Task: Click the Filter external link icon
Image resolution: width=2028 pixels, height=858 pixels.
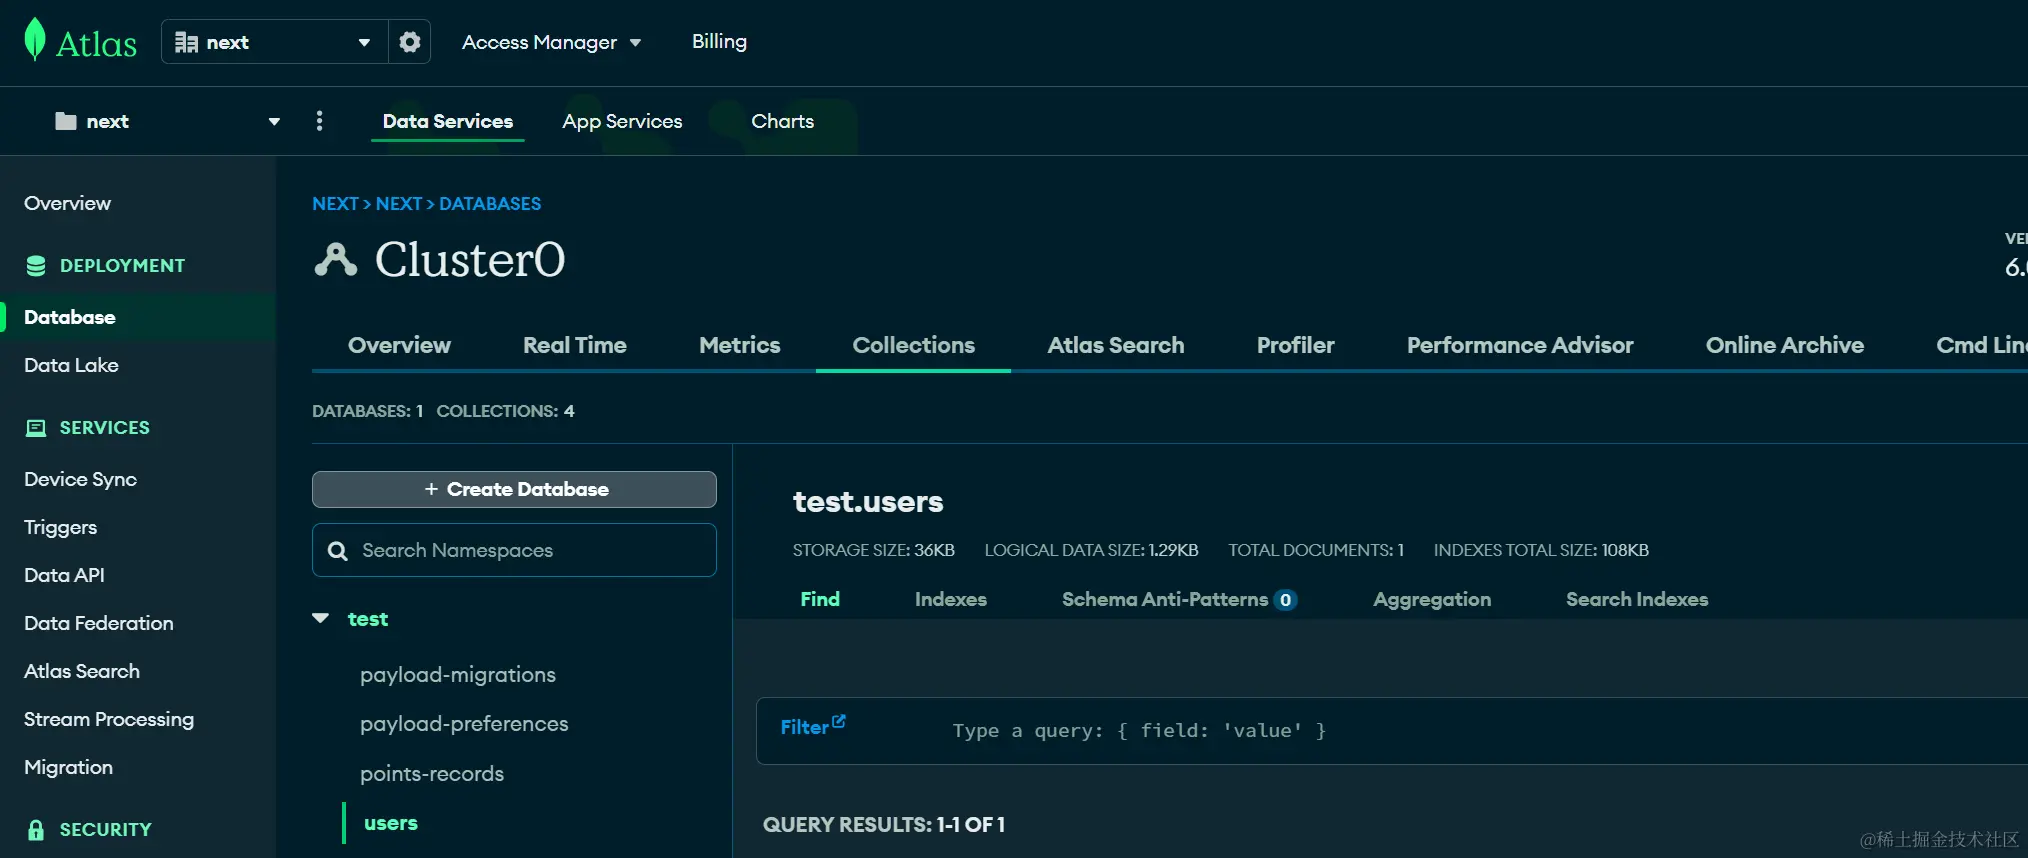Action: (x=838, y=721)
